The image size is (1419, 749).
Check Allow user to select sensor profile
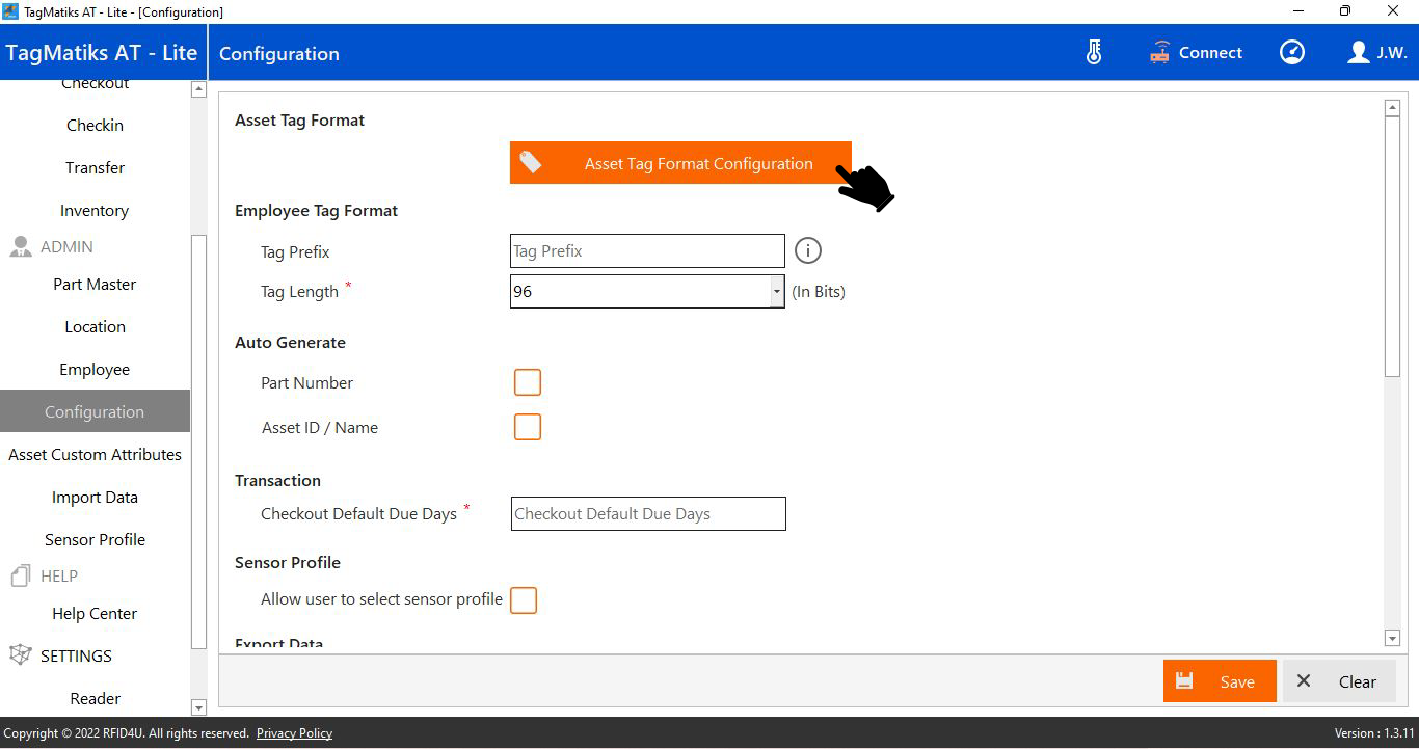pyautogui.click(x=524, y=600)
